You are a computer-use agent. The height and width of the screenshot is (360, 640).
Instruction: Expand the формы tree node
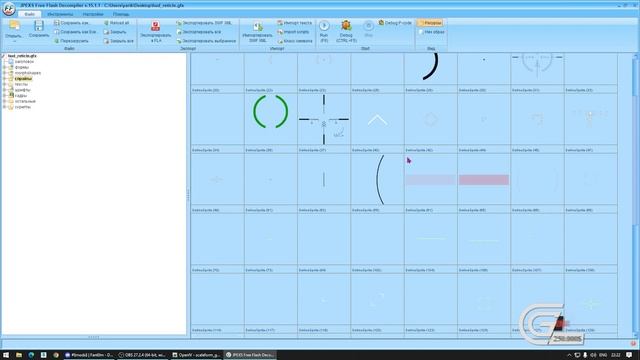pyautogui.click(x=4, y=67)
